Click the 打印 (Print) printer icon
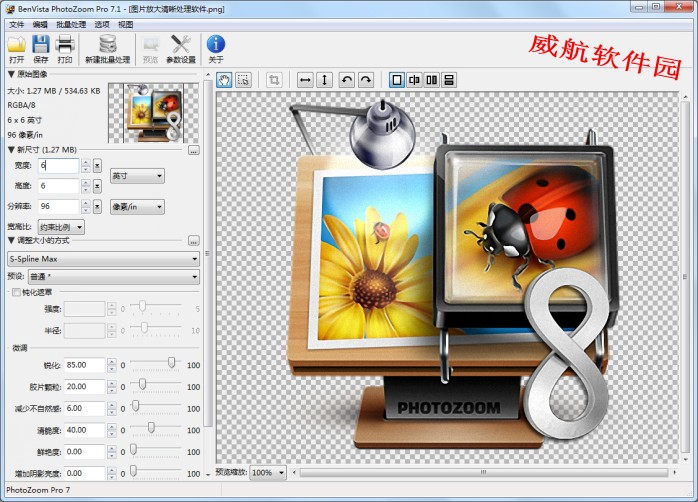Screen dimensions: 698x502 coord(65,45)
